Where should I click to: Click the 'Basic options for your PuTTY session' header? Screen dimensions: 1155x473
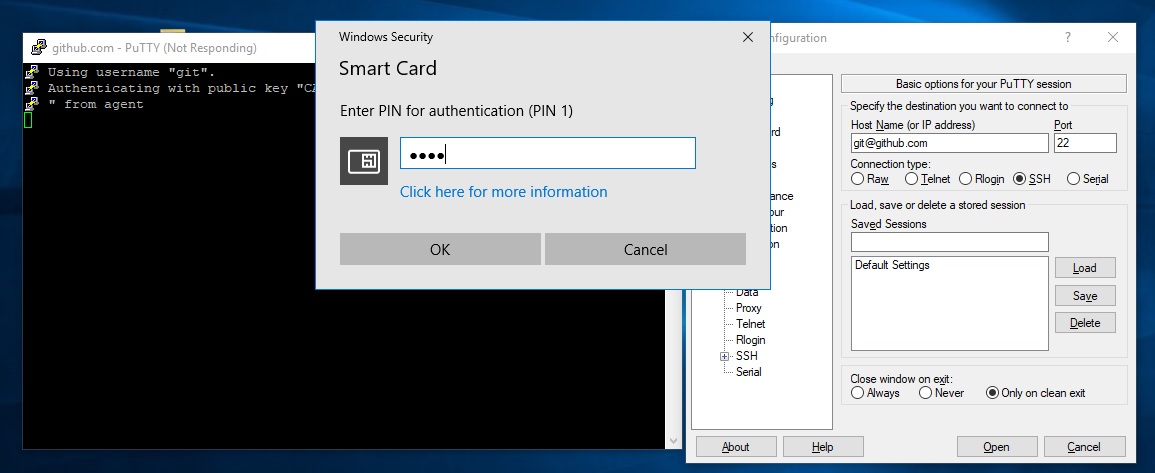pyautogui.click(x=983, y=84)
